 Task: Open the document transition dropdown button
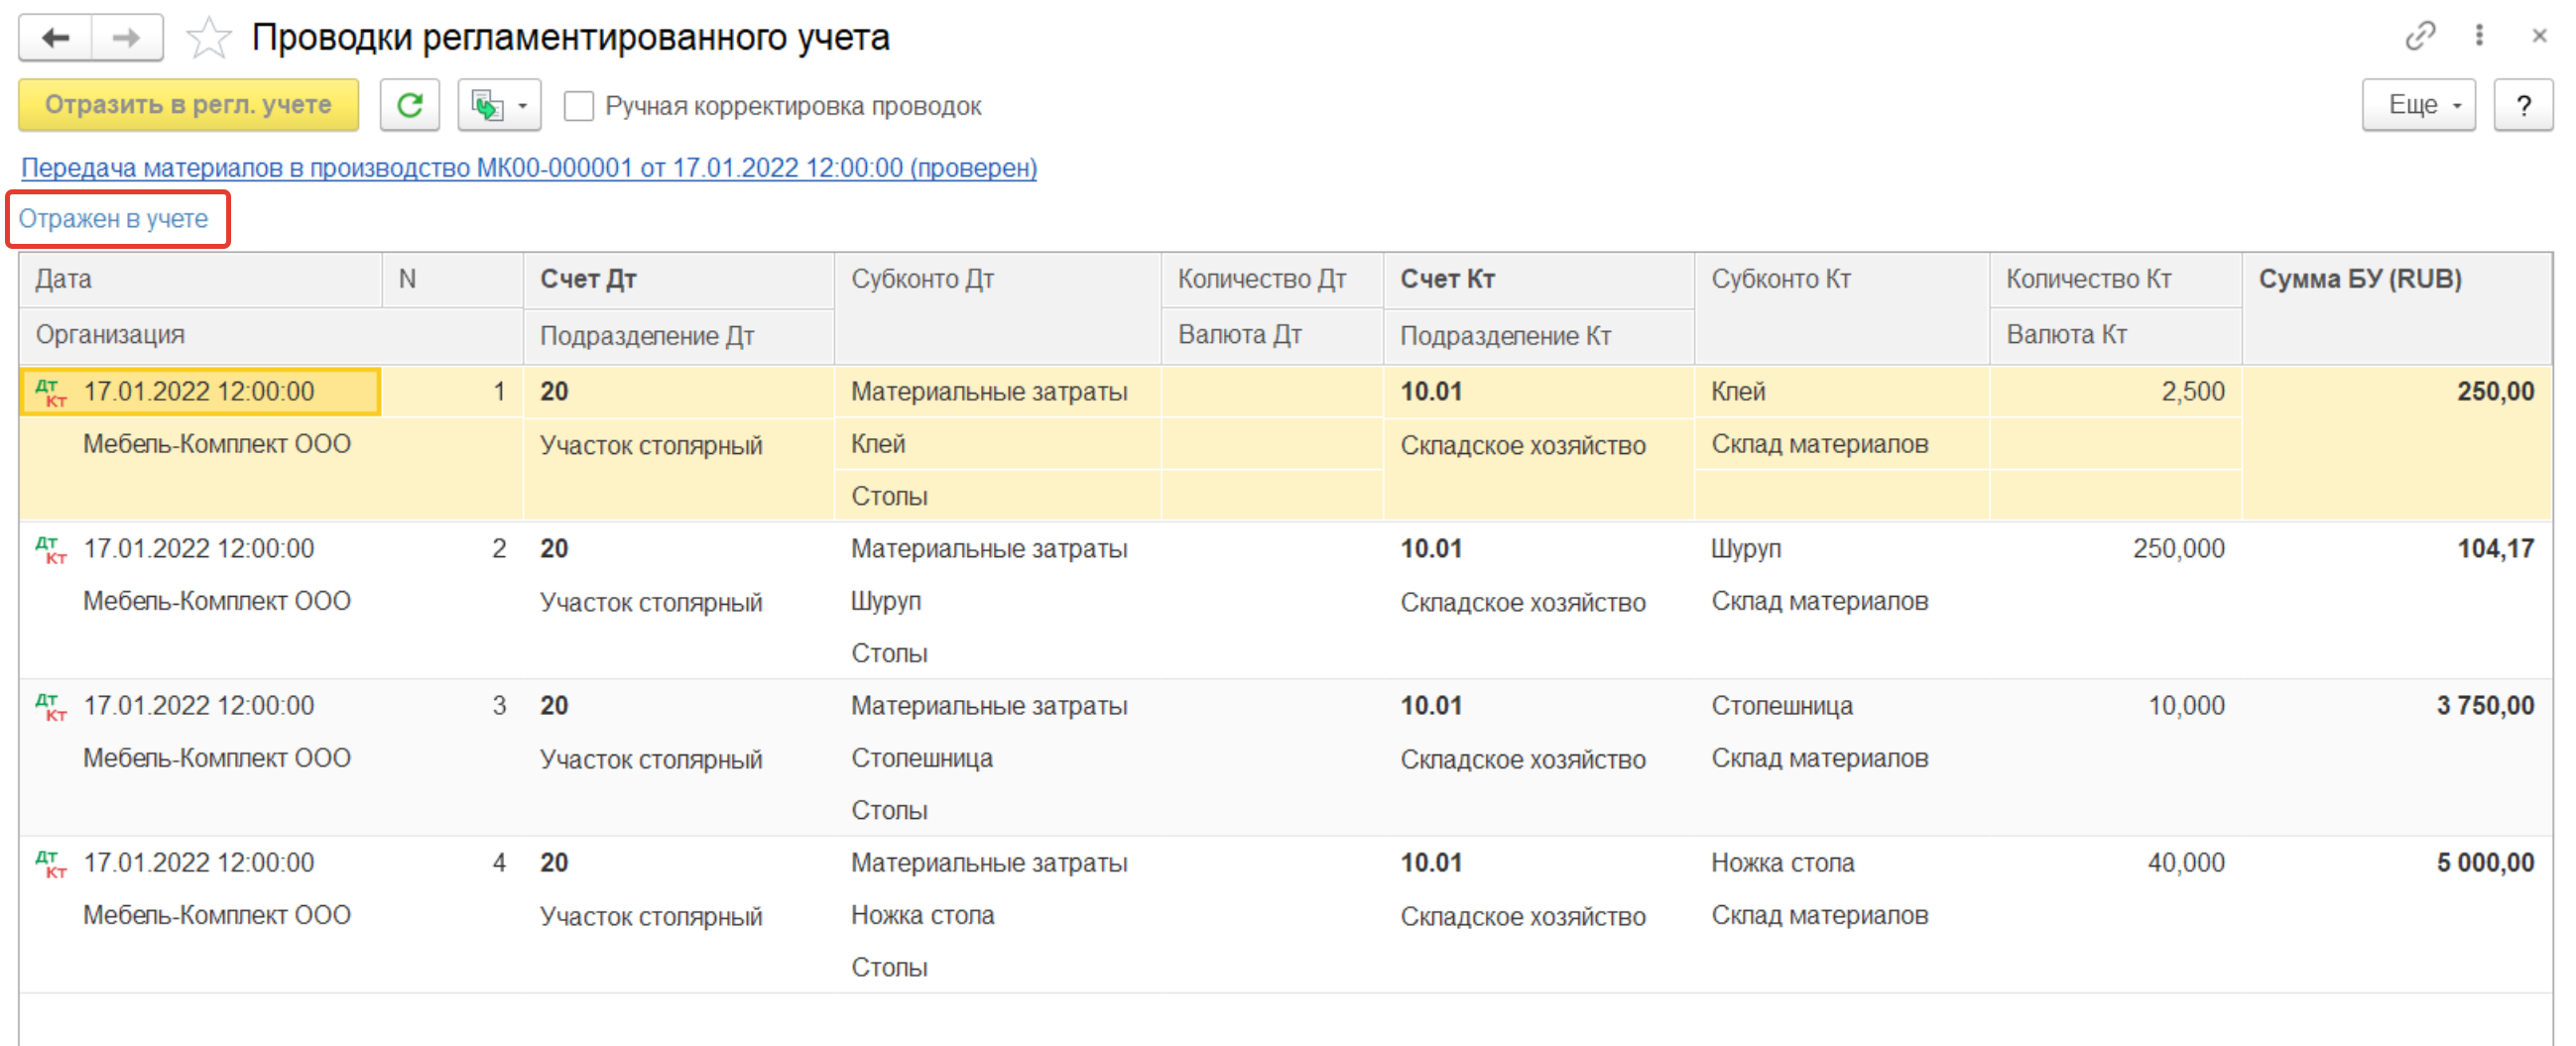(x=499, y=105)
